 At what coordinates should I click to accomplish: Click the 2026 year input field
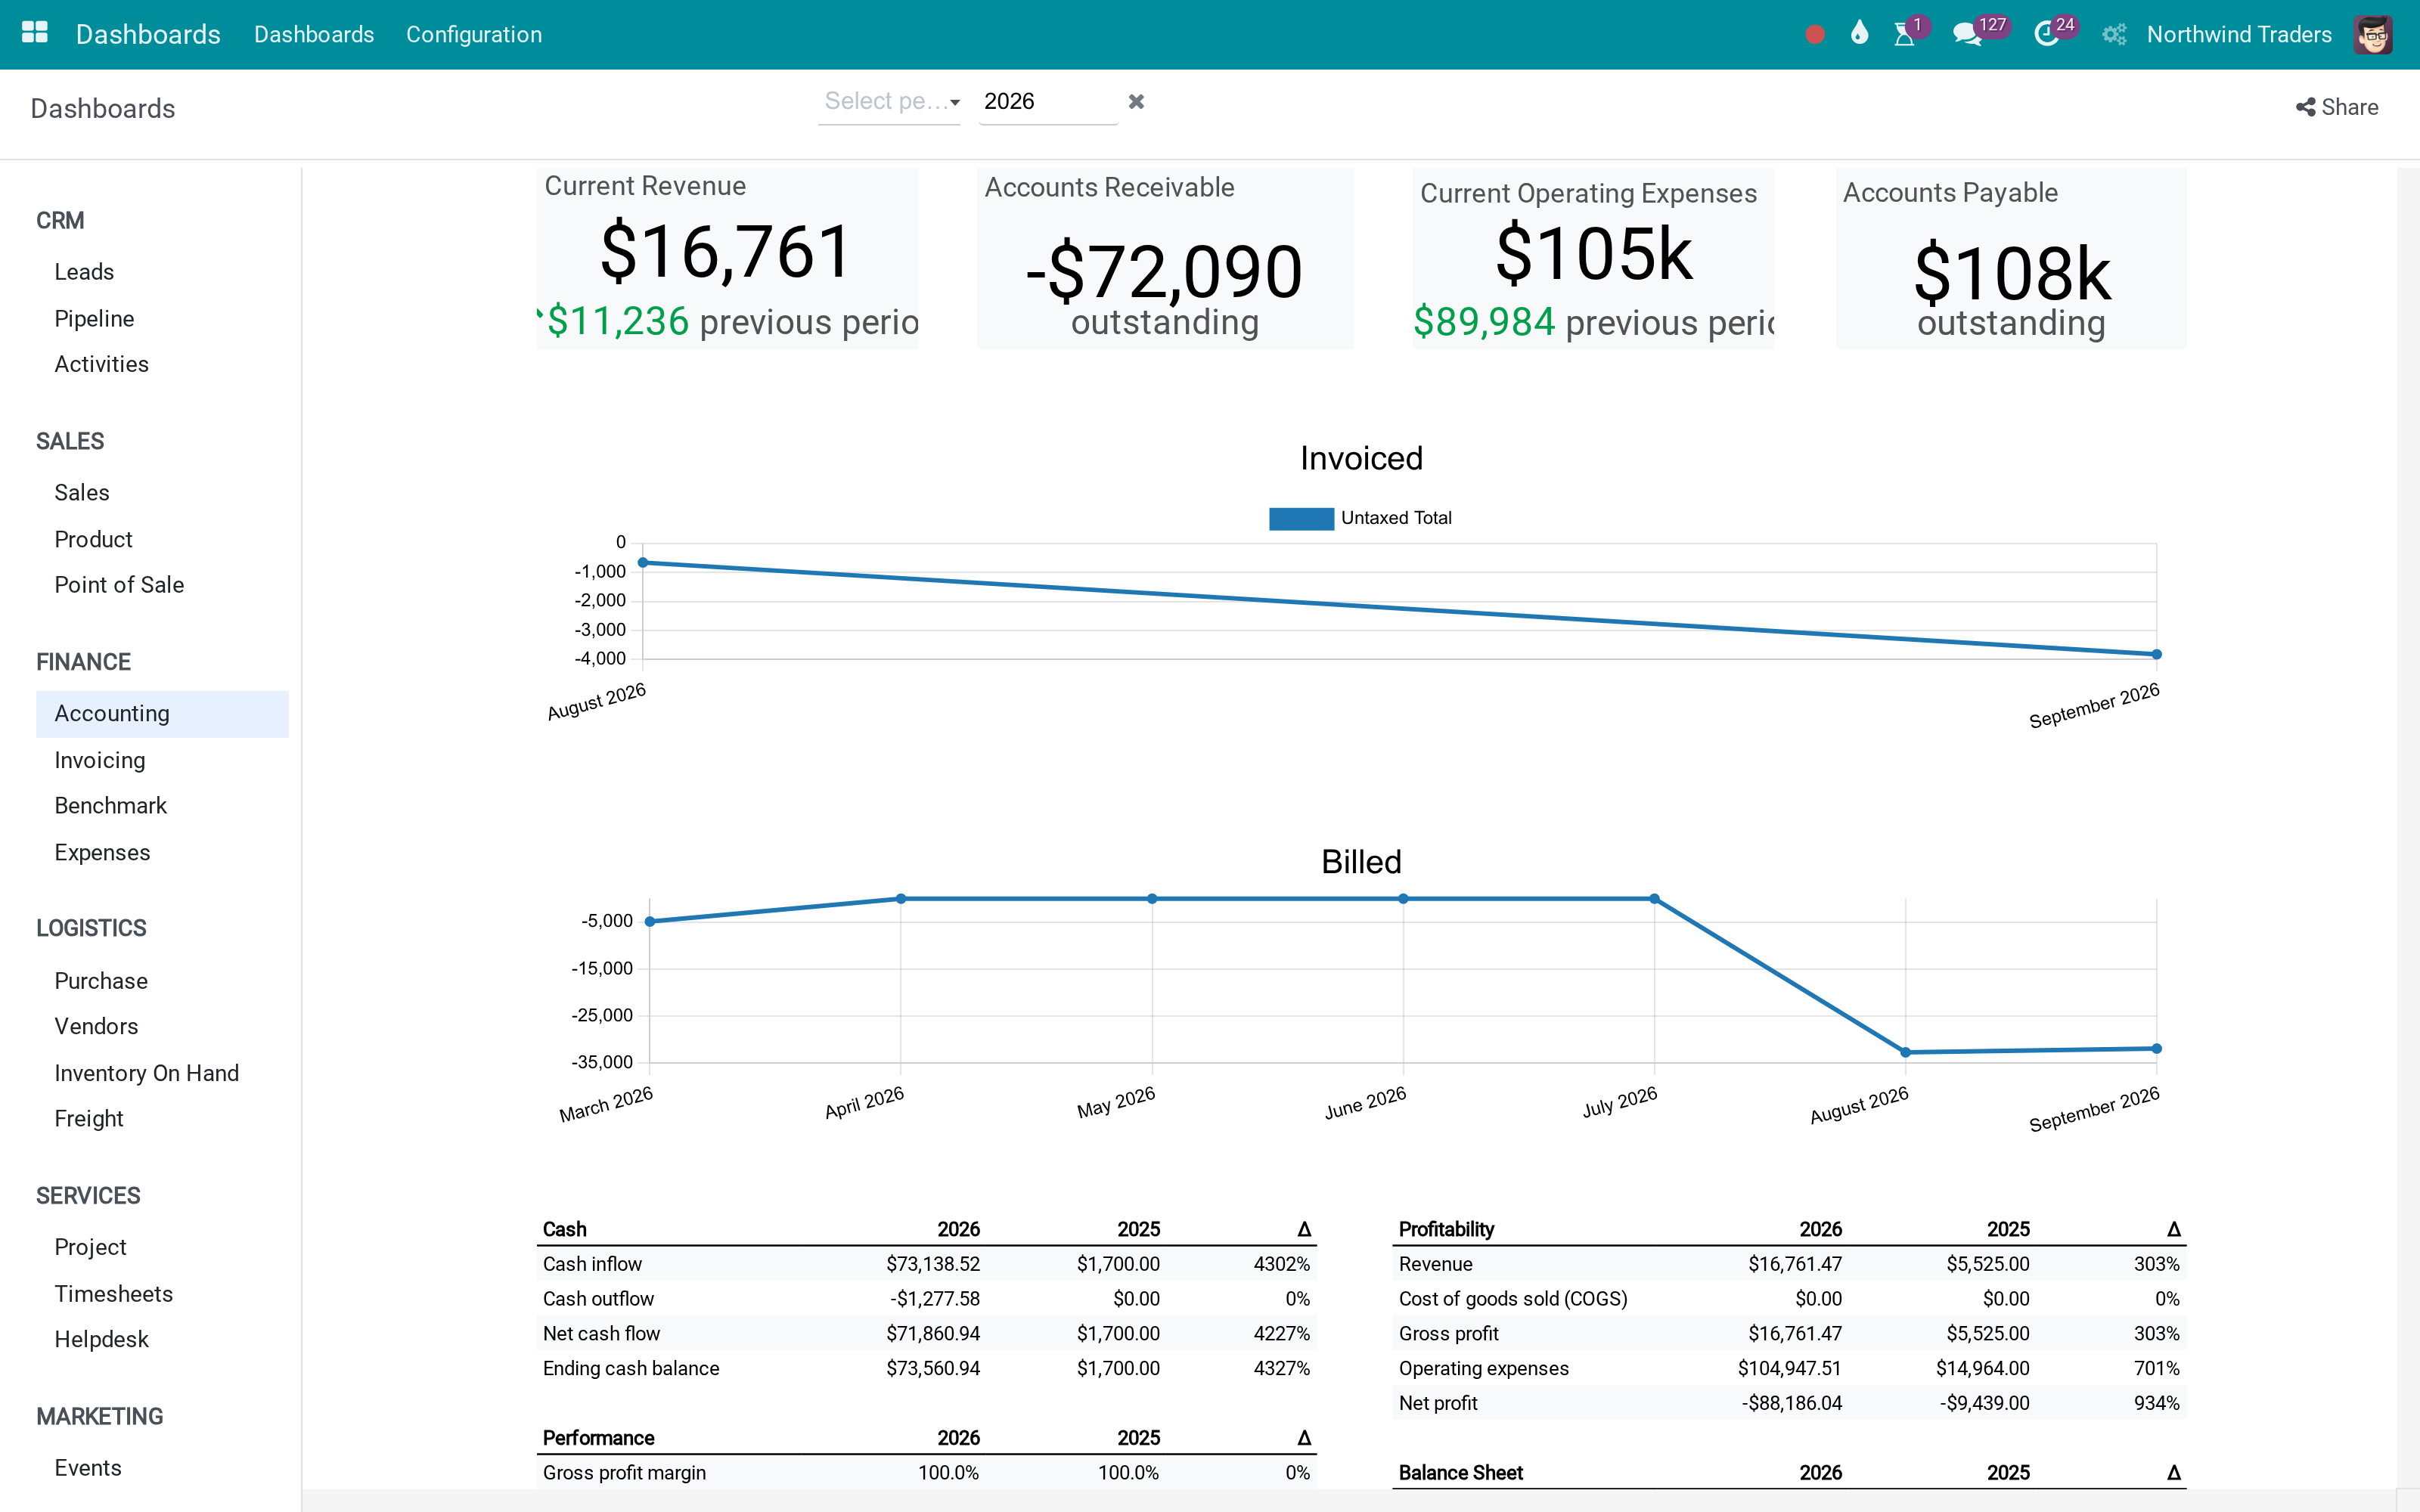[1048, 101]
